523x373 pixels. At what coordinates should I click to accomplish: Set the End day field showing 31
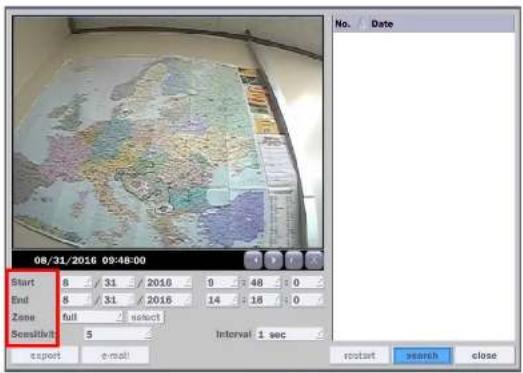pyautogui.click(x=118, y=300)
